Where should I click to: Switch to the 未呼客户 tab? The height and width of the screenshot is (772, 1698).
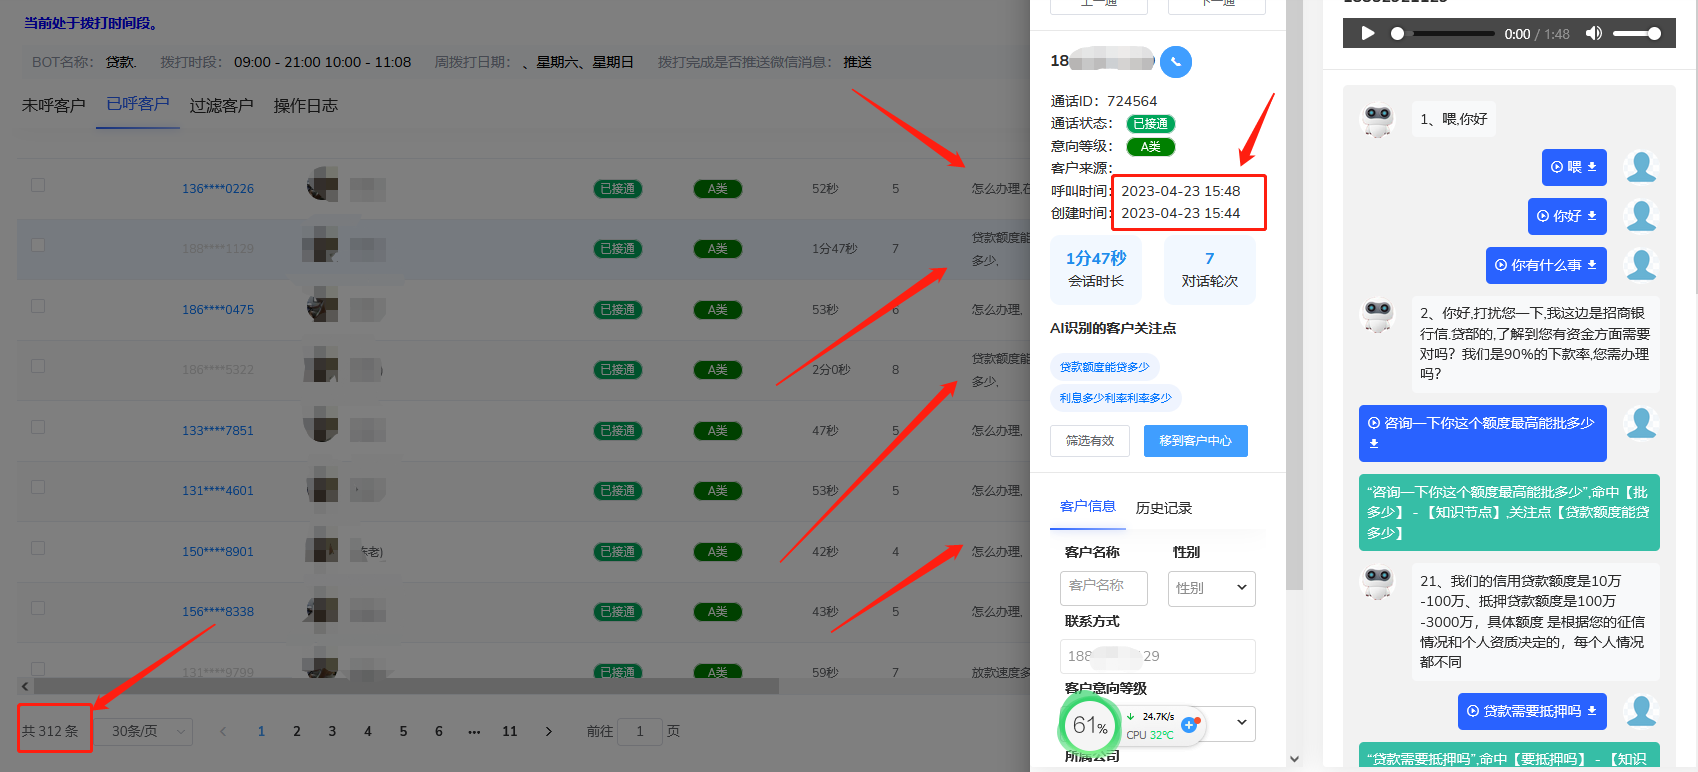click(x=54, y=105)
